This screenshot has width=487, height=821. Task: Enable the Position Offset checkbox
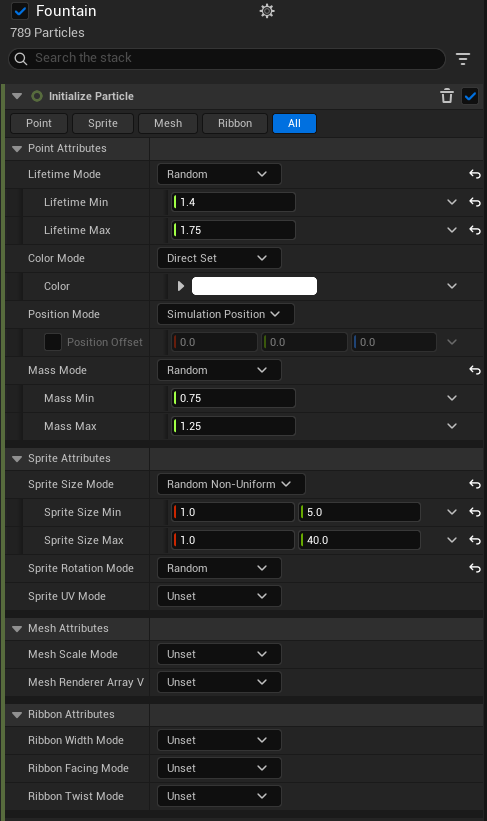[53, 342]
